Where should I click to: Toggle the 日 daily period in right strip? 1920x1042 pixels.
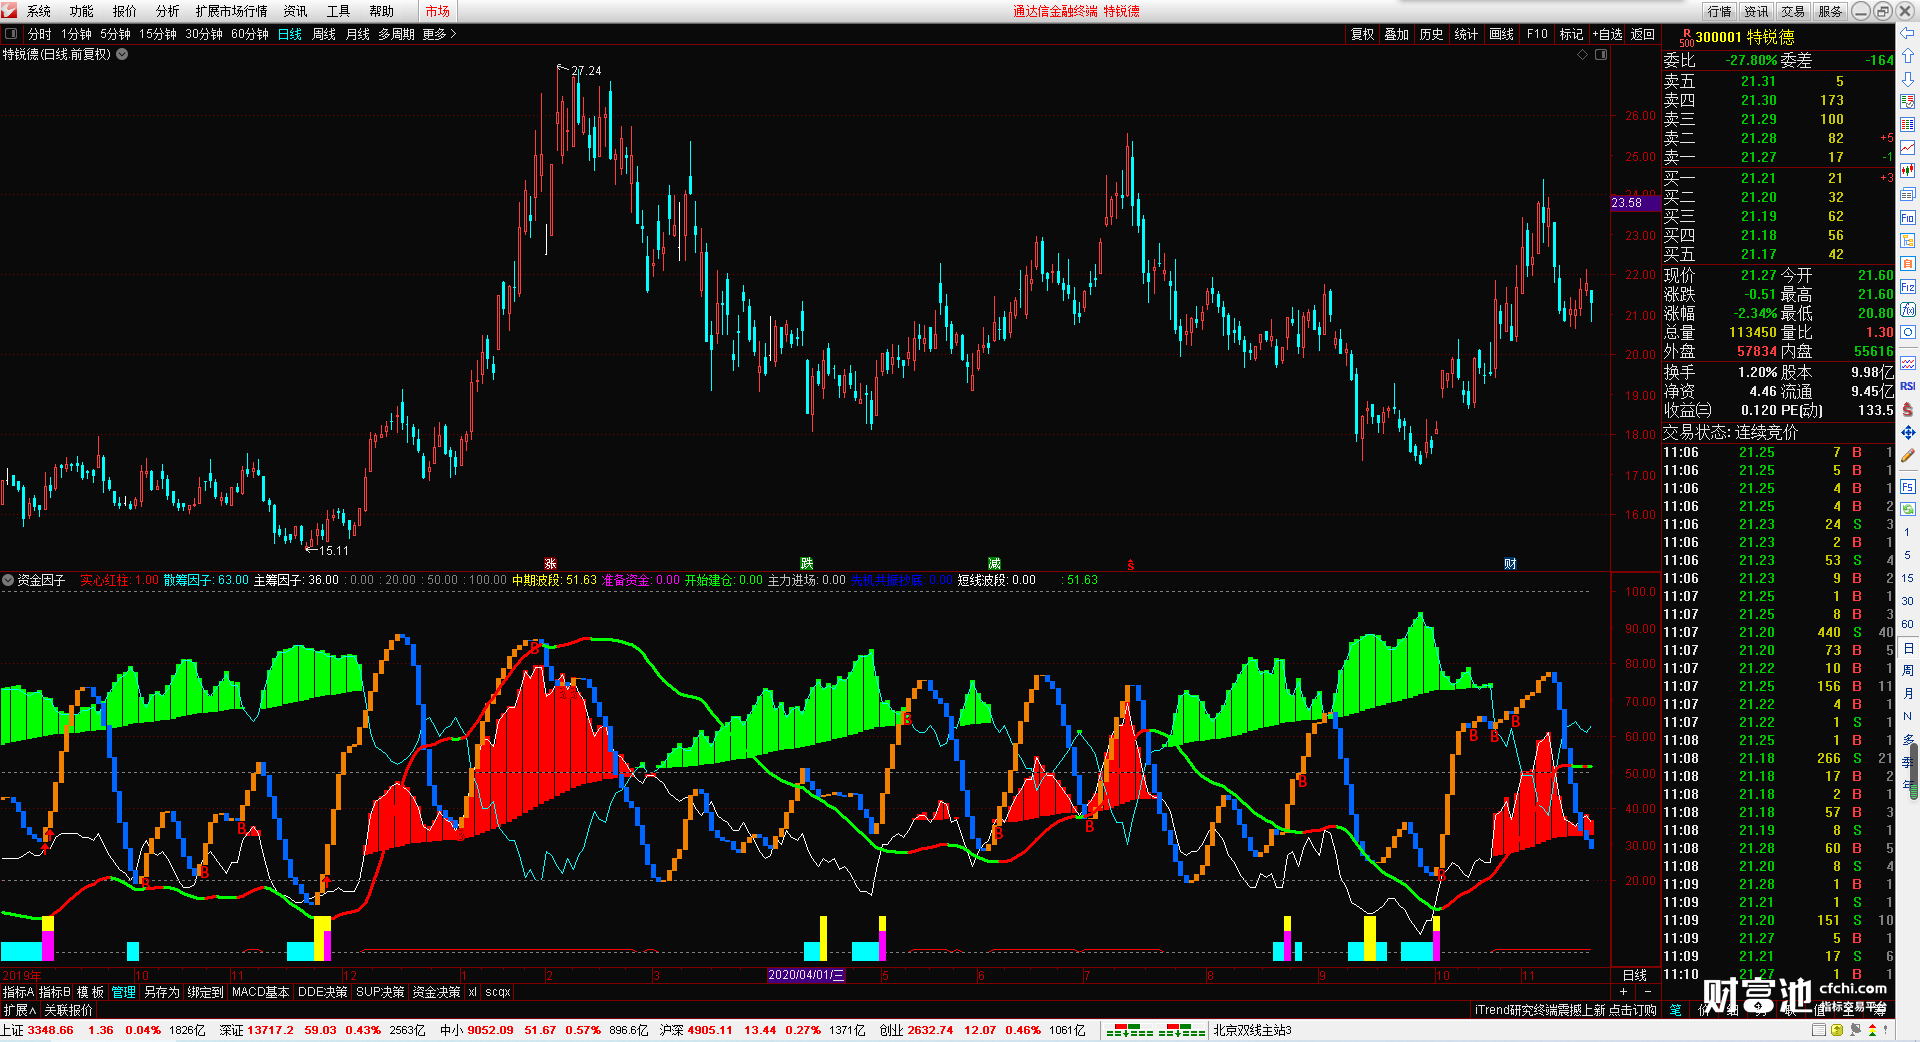1908,648
